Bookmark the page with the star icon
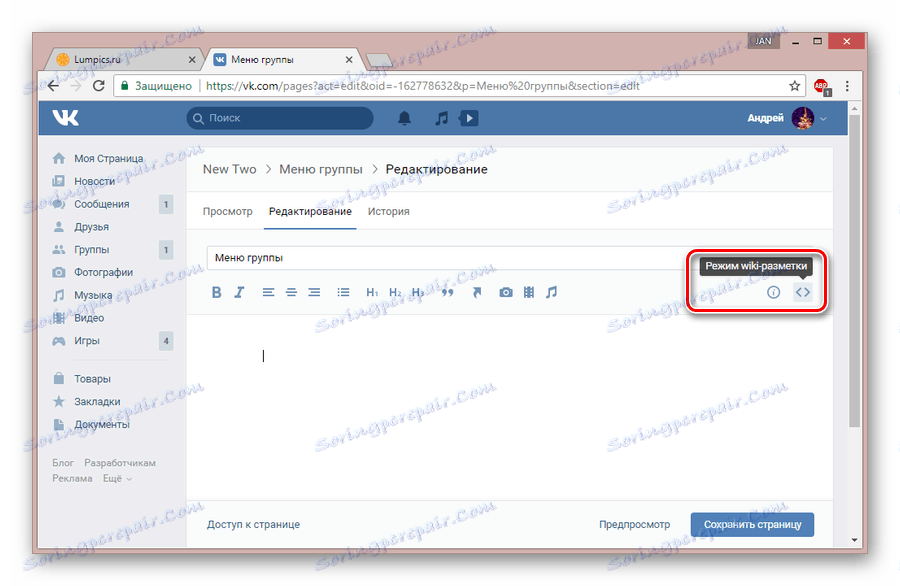Viewport: 900px width, 586px height. [794, 86]
